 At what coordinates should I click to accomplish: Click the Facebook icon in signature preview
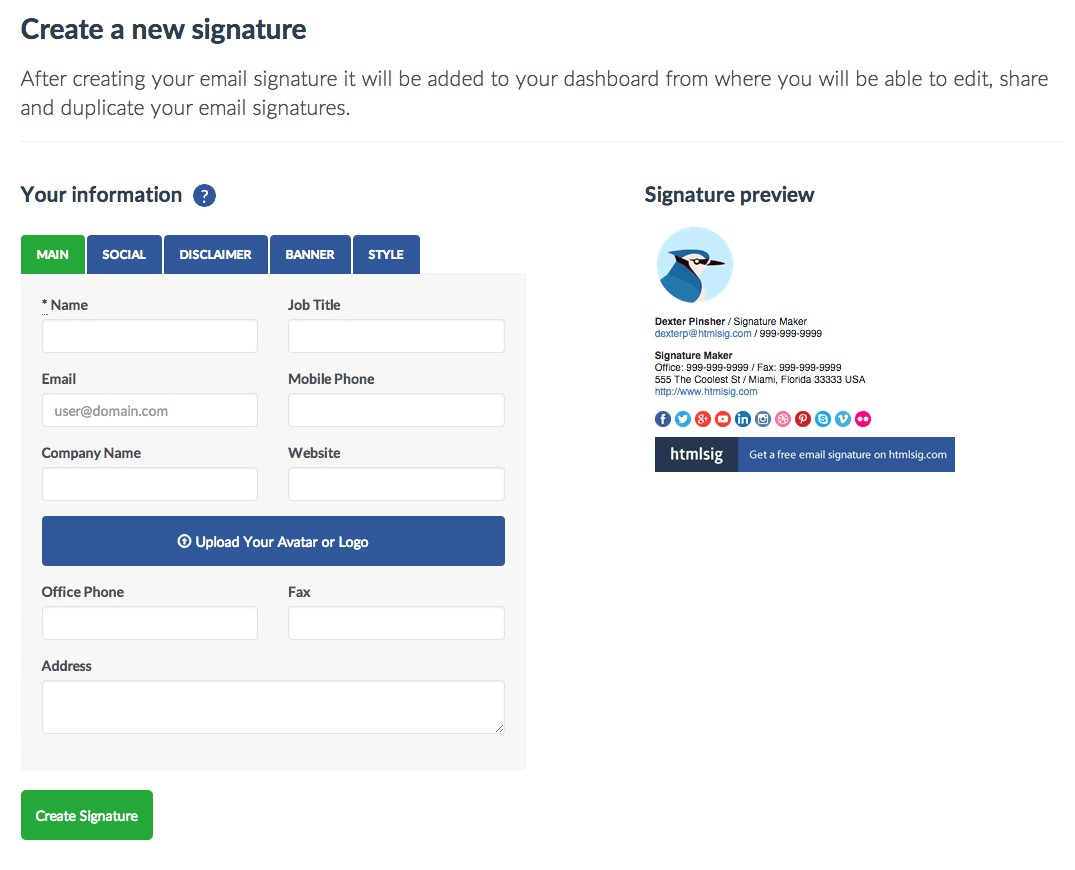tap(663, 419)
